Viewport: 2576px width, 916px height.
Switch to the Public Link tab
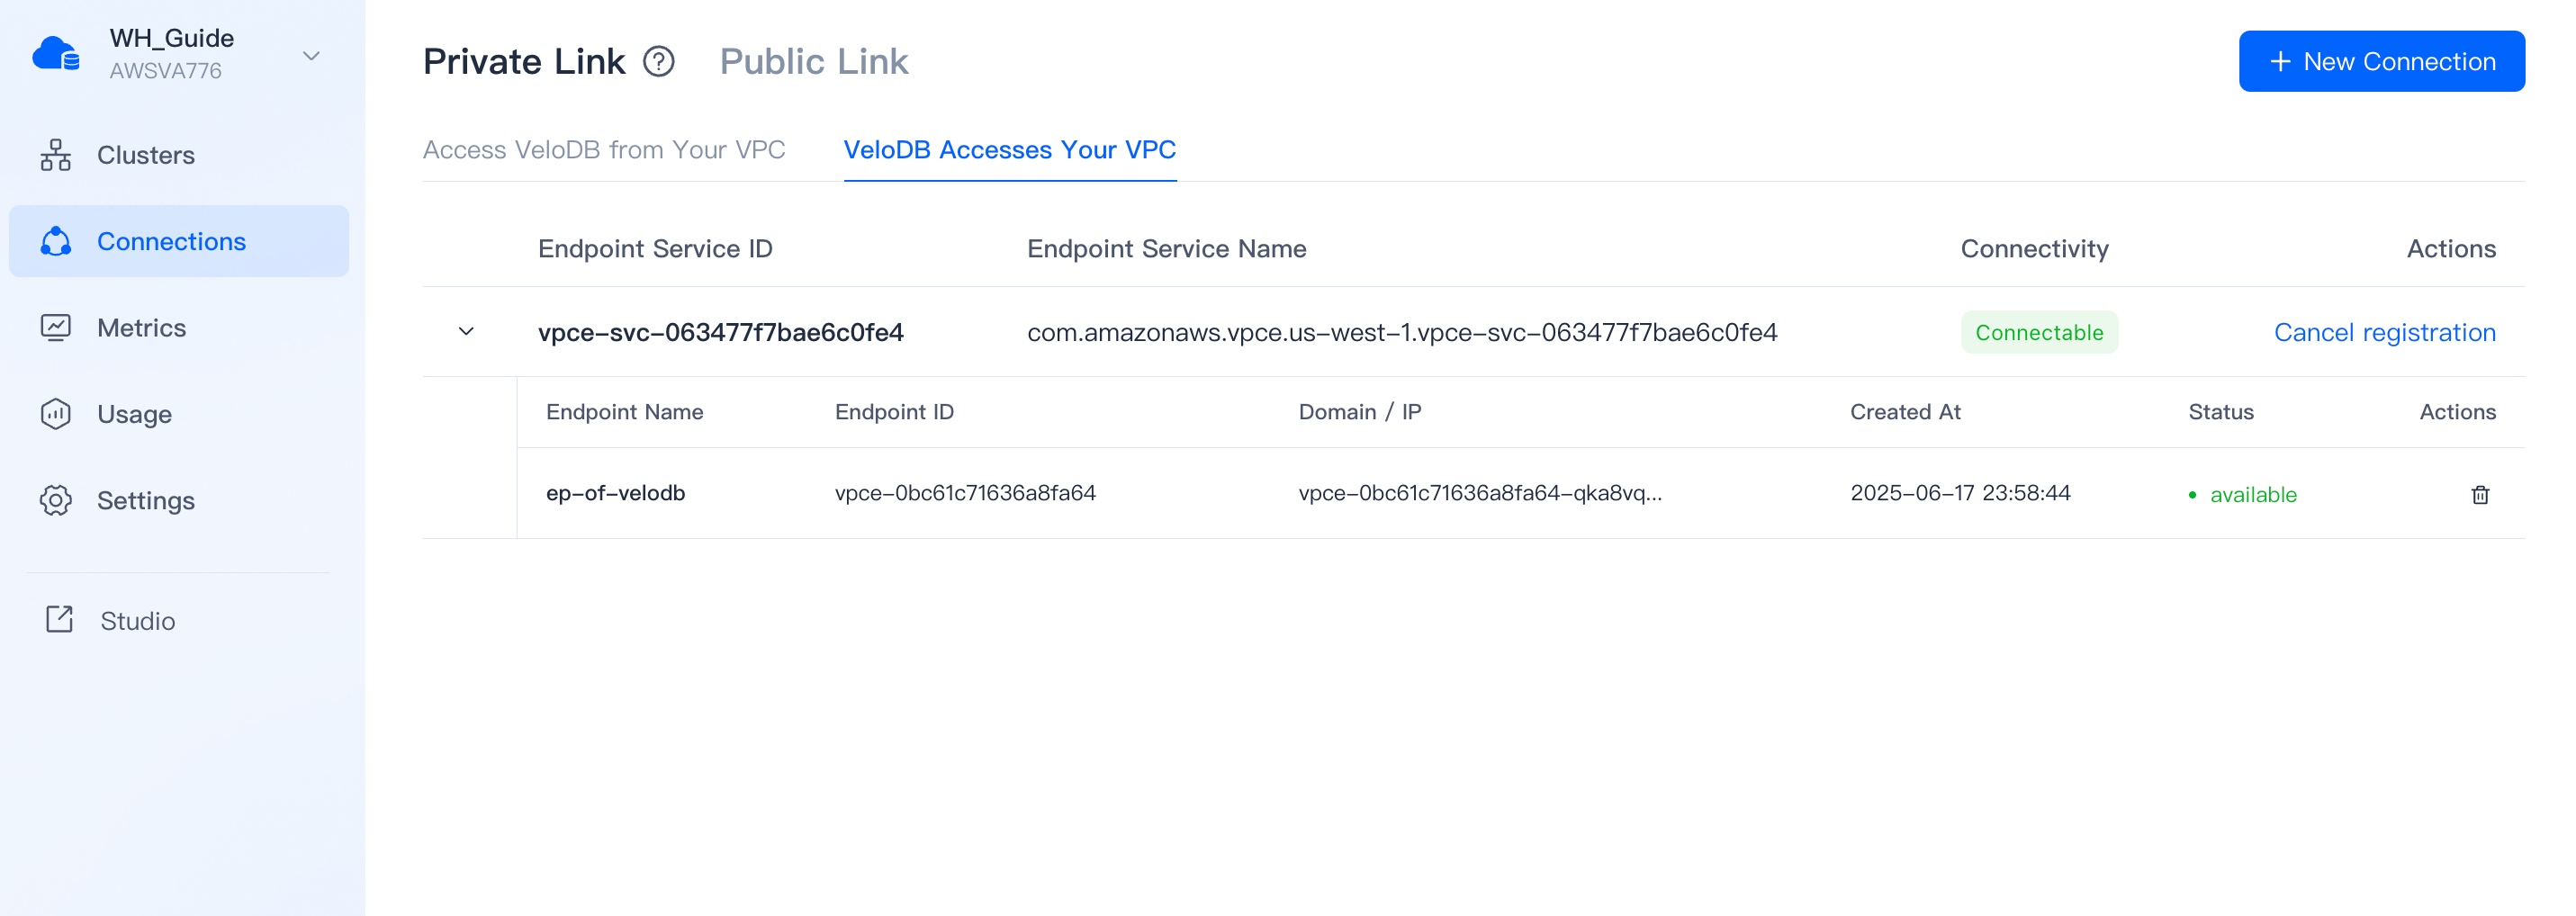[813, 61]
